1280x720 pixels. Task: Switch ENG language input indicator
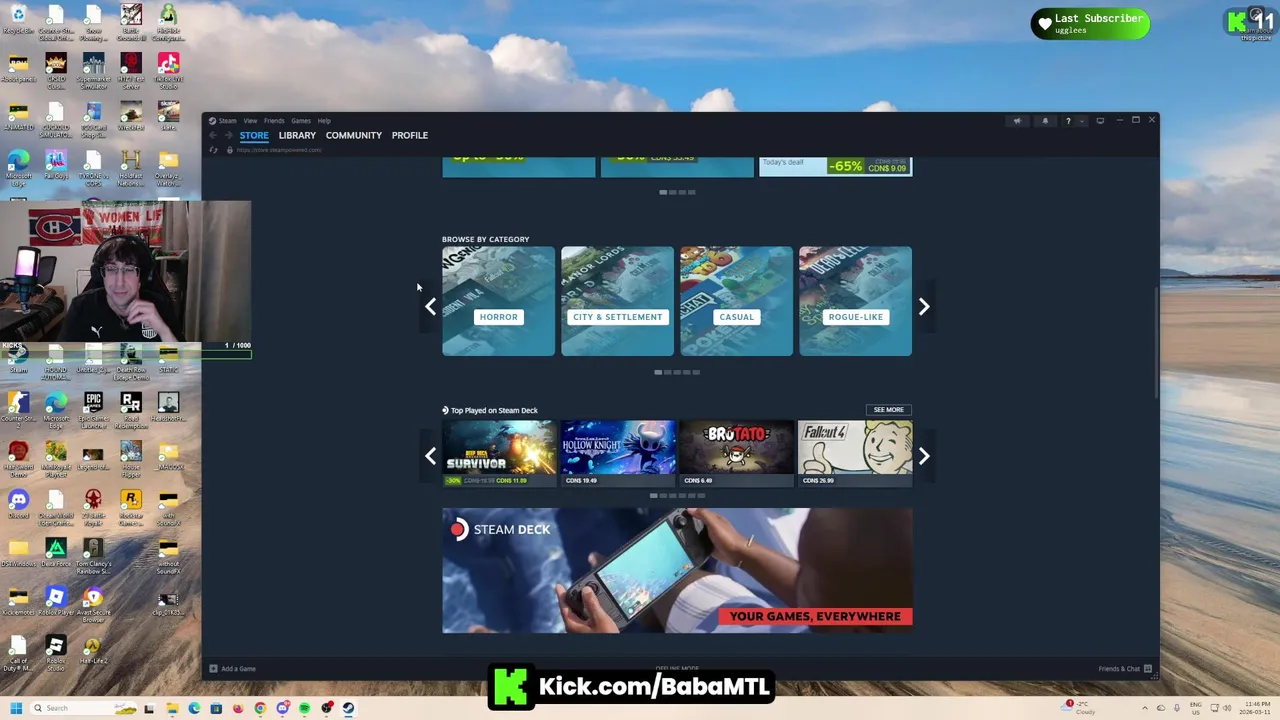[1196, 708]
